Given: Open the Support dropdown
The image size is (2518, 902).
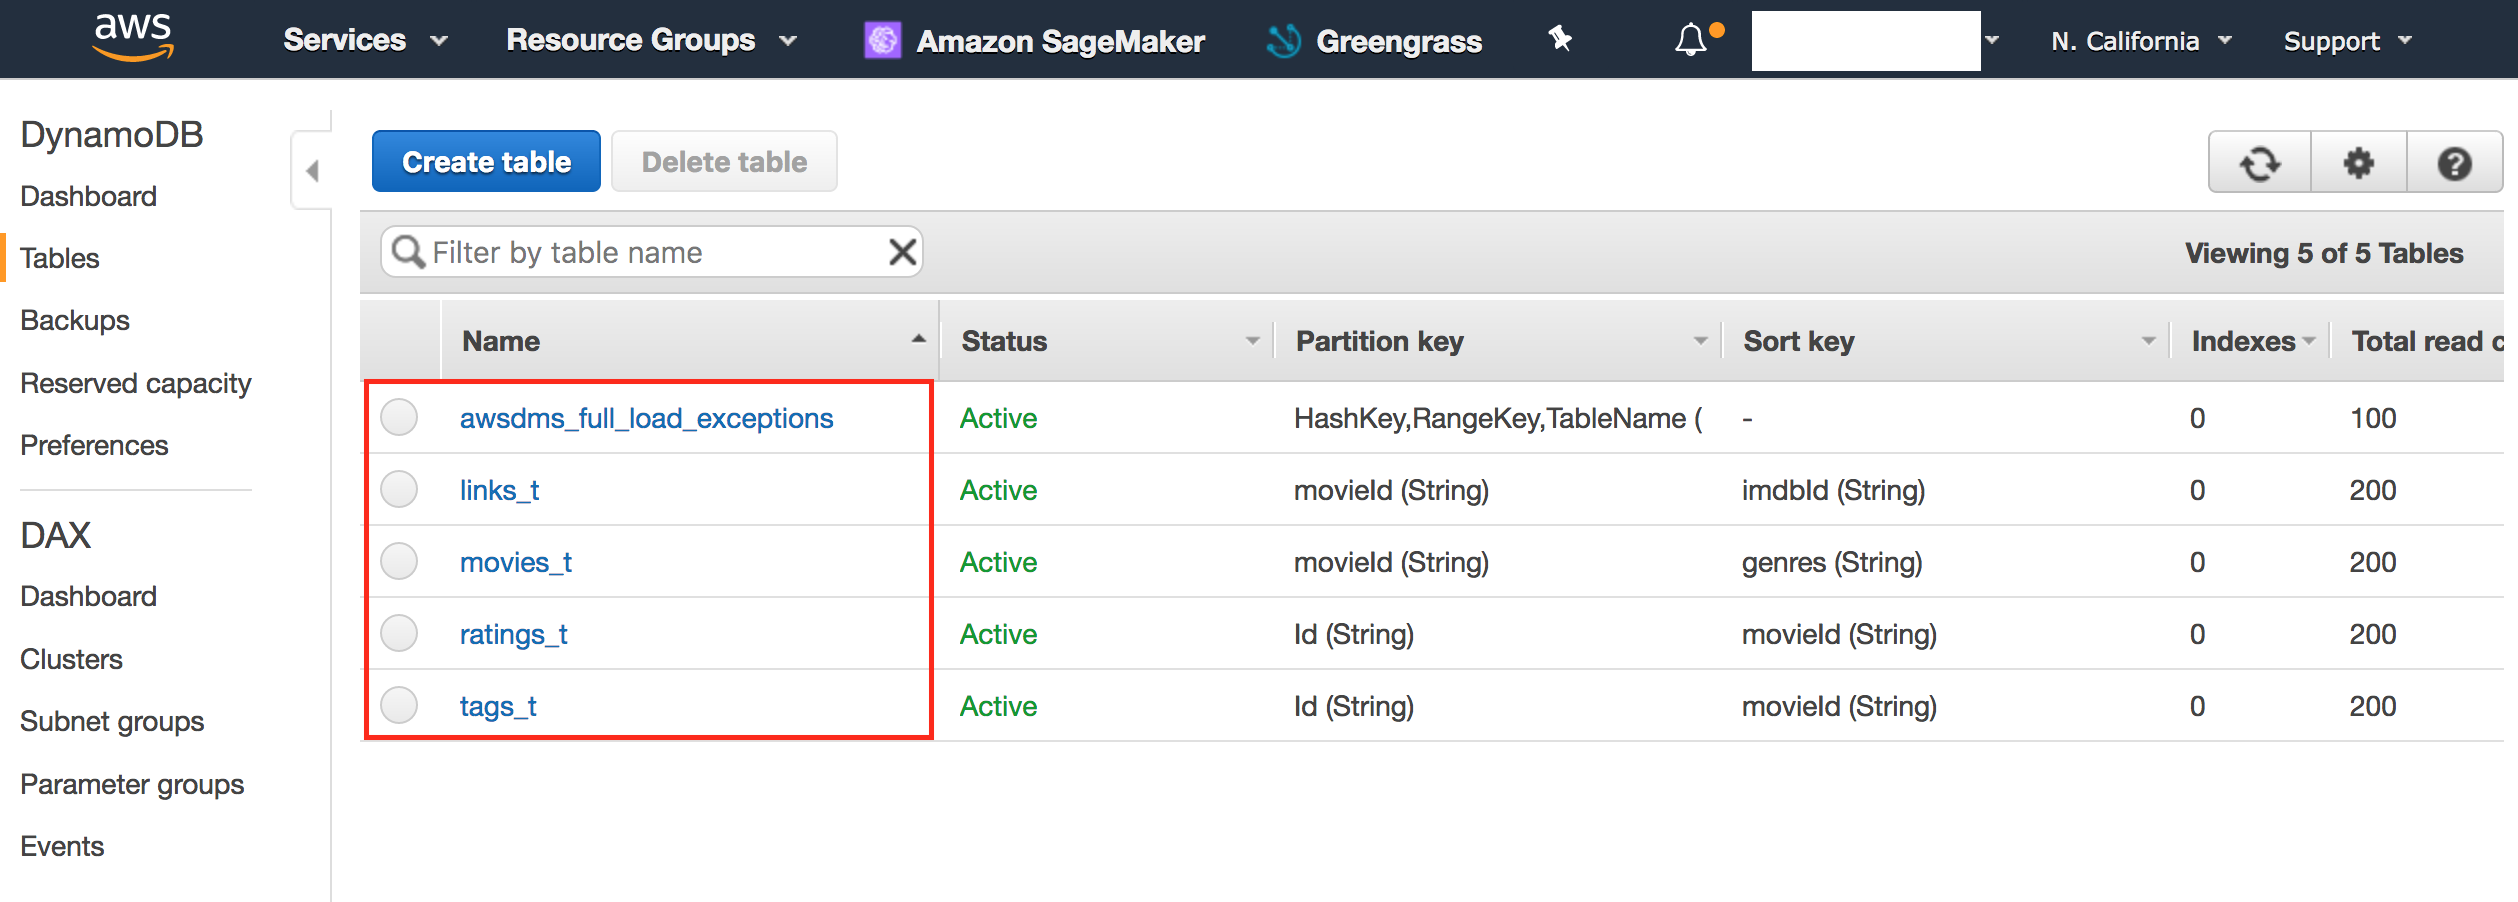Looking at the screenshot, I should [2348, 41].
